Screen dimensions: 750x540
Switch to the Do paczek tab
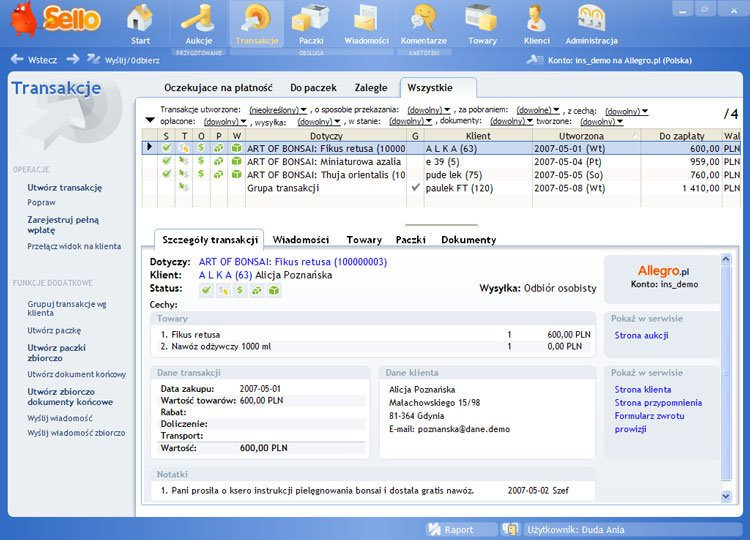click(x=313, y=88)
